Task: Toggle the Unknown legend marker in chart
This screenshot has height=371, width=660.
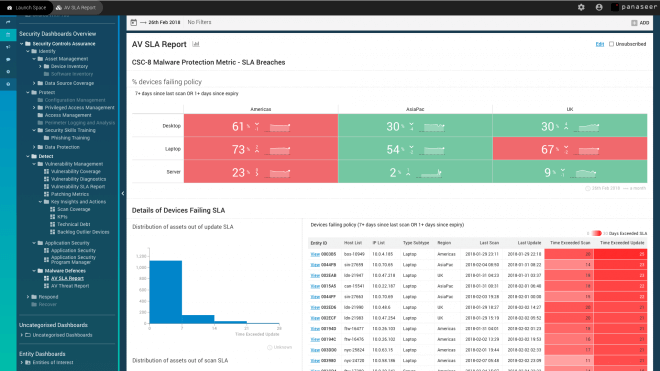Action: (269, 347)
